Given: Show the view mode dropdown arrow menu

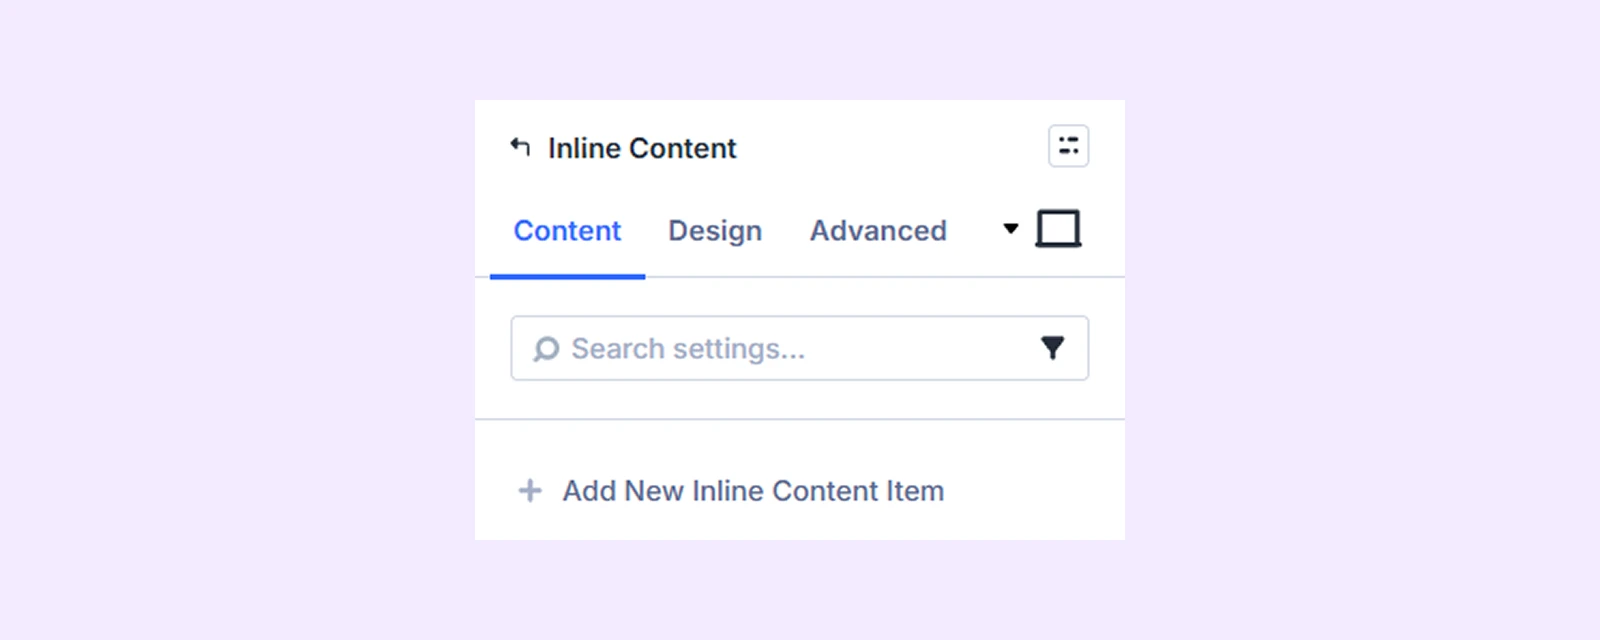Looking at the screenshot, I should click(1011, 229).
